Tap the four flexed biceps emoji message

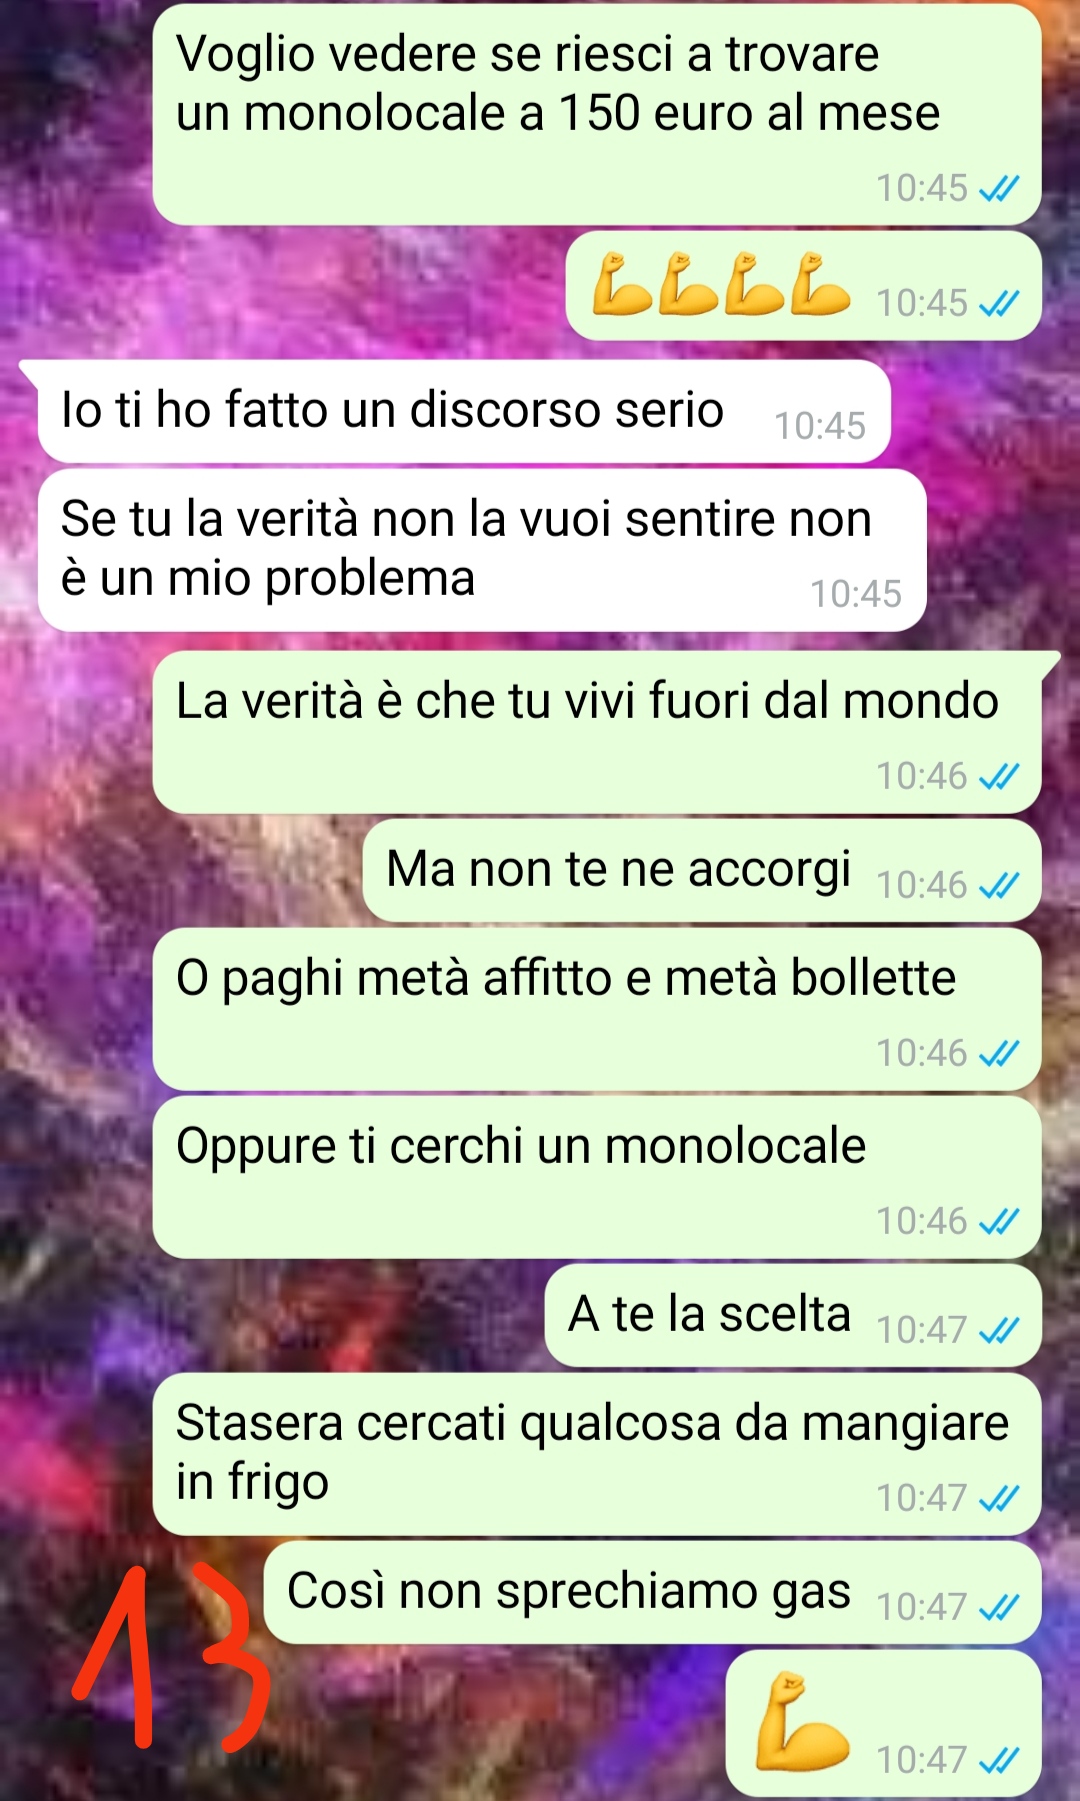(x=804, y=286)
